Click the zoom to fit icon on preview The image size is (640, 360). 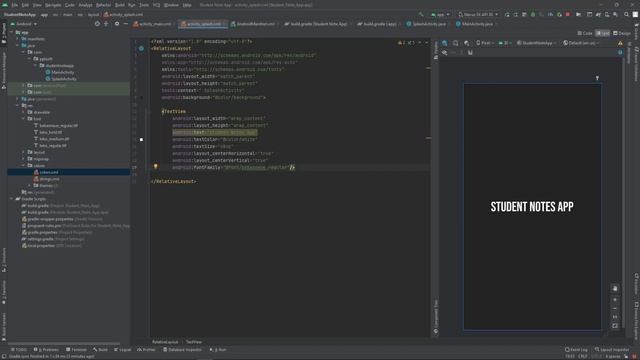tap(615, 326)
